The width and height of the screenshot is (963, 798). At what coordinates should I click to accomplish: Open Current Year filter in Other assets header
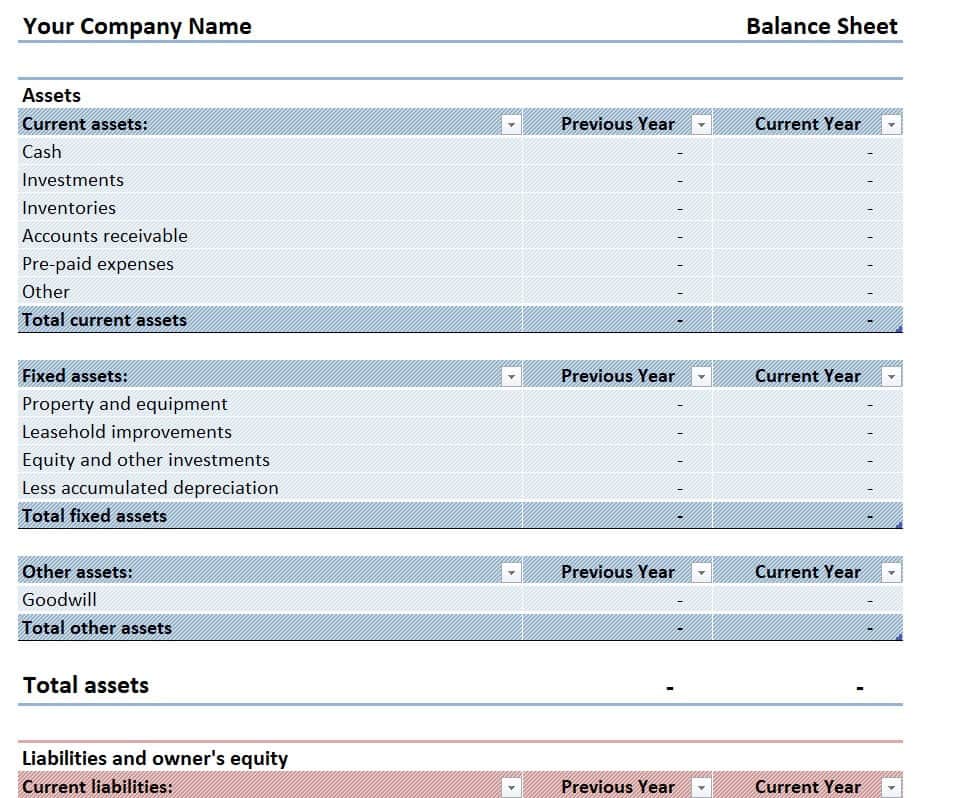tap(891, 573)
